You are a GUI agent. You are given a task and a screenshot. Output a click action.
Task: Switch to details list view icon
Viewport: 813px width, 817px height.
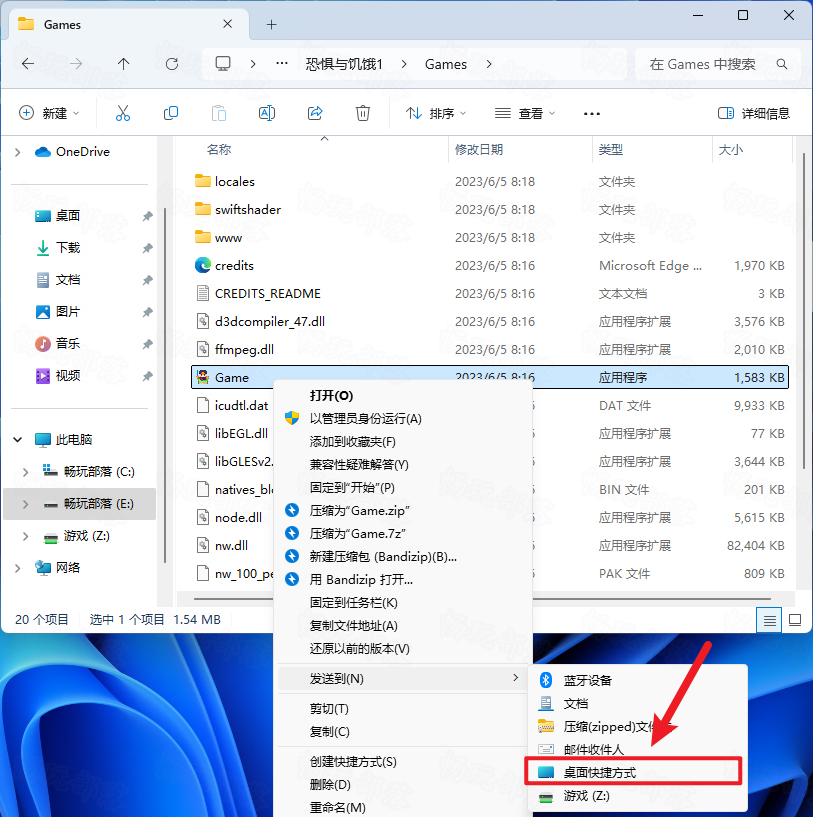coord(769,620)
